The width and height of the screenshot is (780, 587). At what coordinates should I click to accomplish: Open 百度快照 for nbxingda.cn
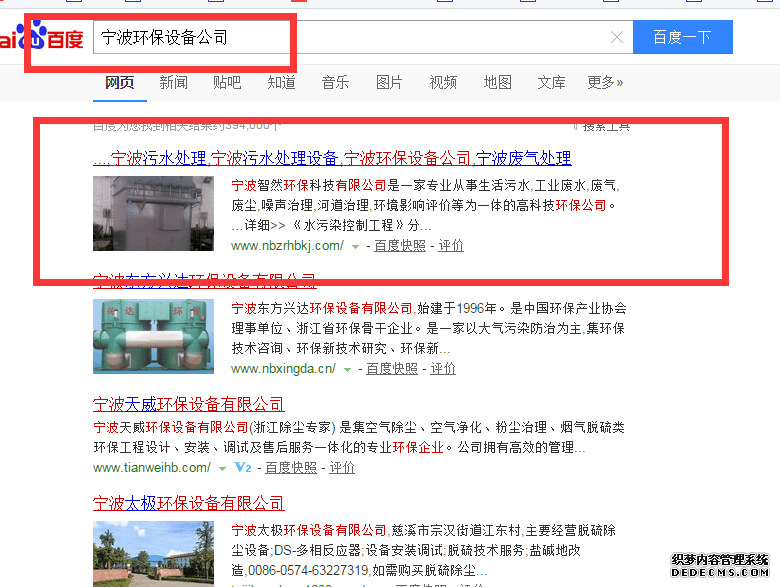click(392, 369)
